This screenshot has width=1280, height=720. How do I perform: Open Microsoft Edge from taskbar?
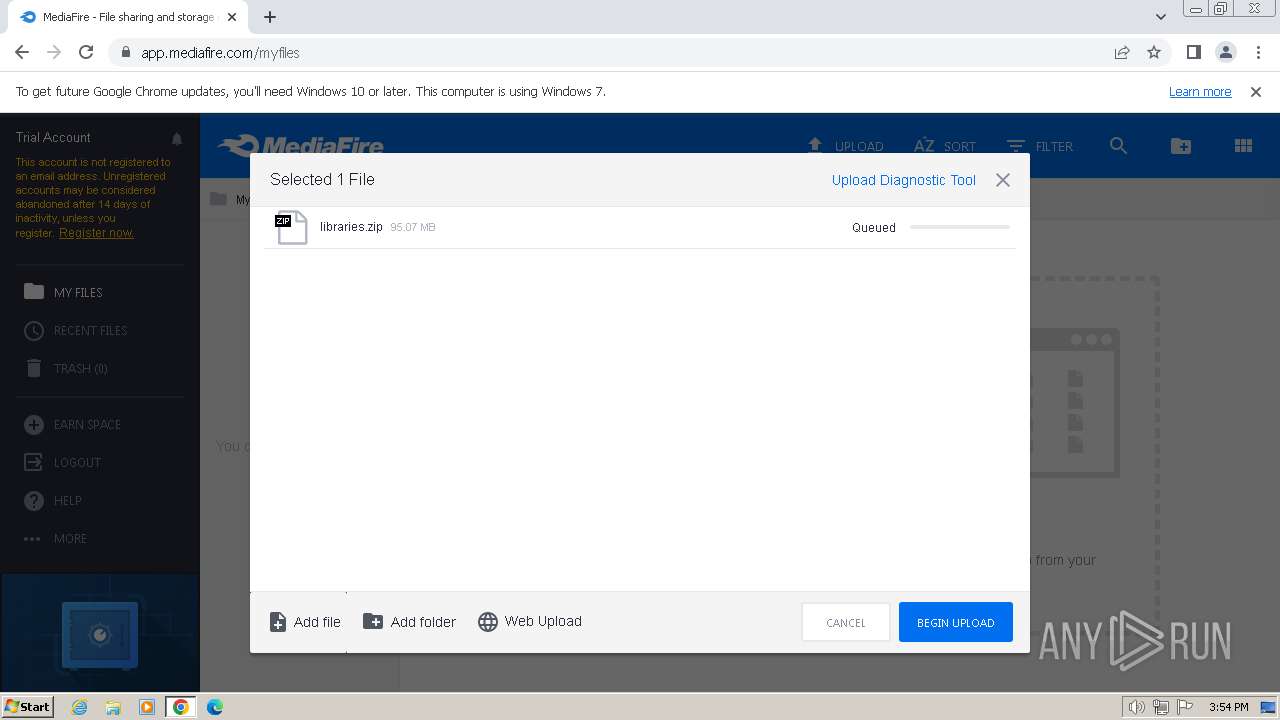[215, 707]
